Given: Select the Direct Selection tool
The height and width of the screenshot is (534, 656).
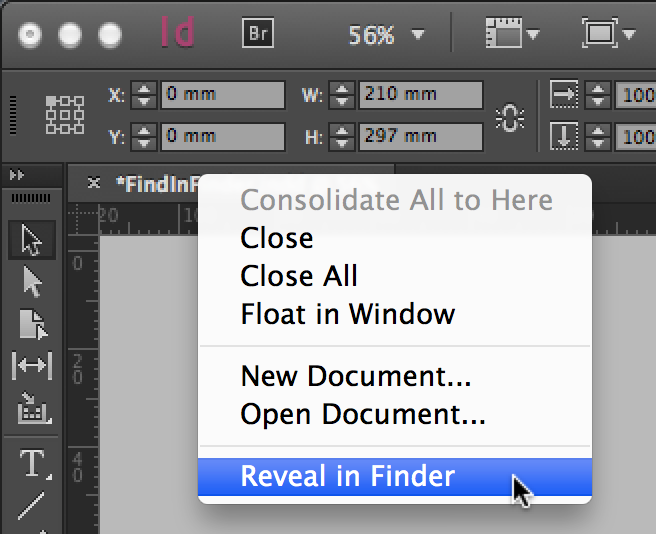Looking at the screenshot, I should (32, 282).
